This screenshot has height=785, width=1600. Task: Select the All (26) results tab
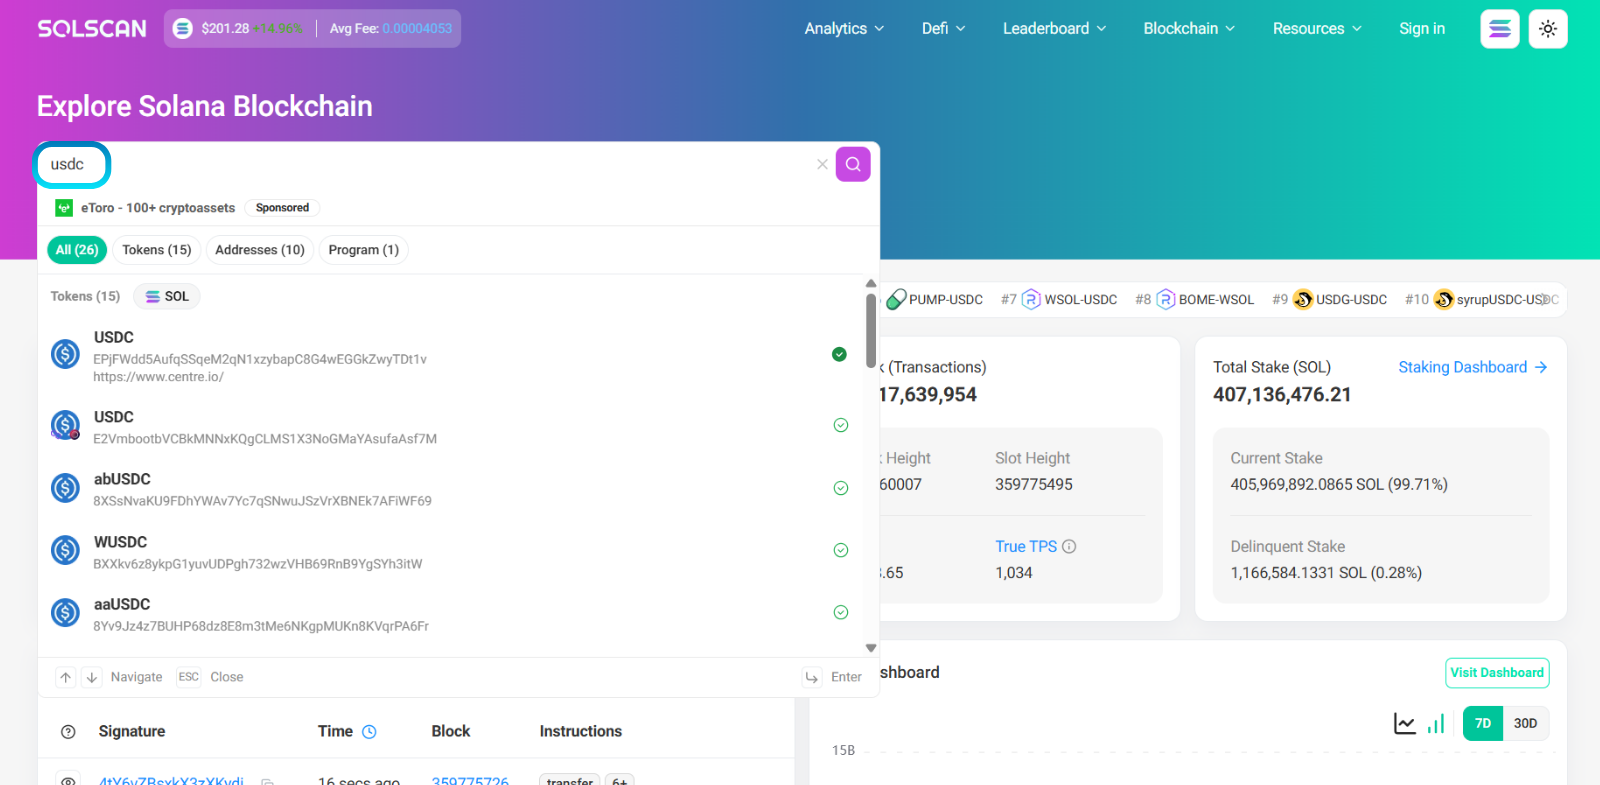(x=77, y=250)
